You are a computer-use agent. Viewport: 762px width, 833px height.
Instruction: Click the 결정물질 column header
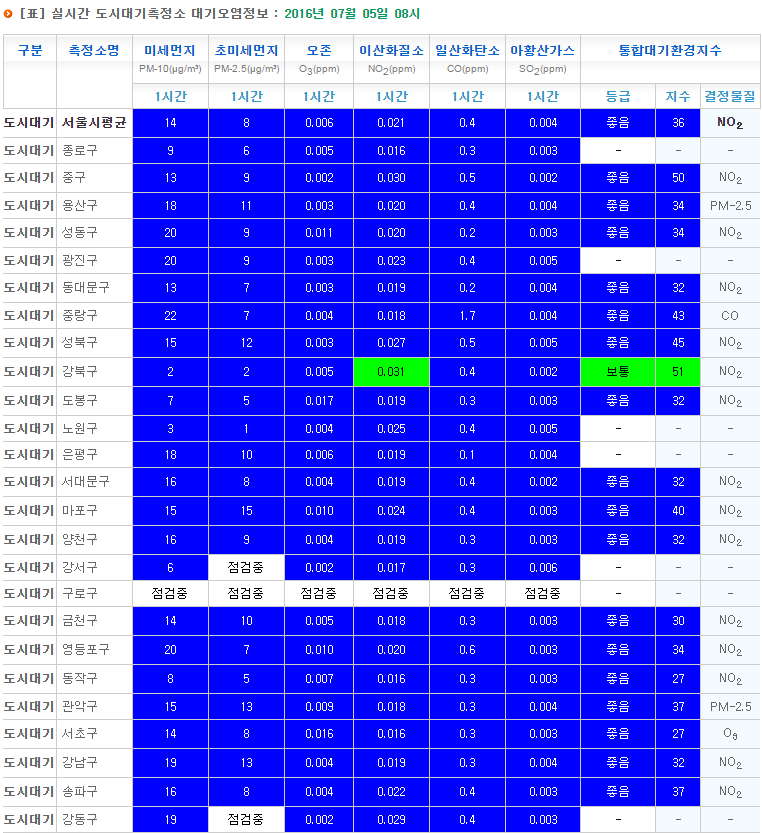click(730, 96)
